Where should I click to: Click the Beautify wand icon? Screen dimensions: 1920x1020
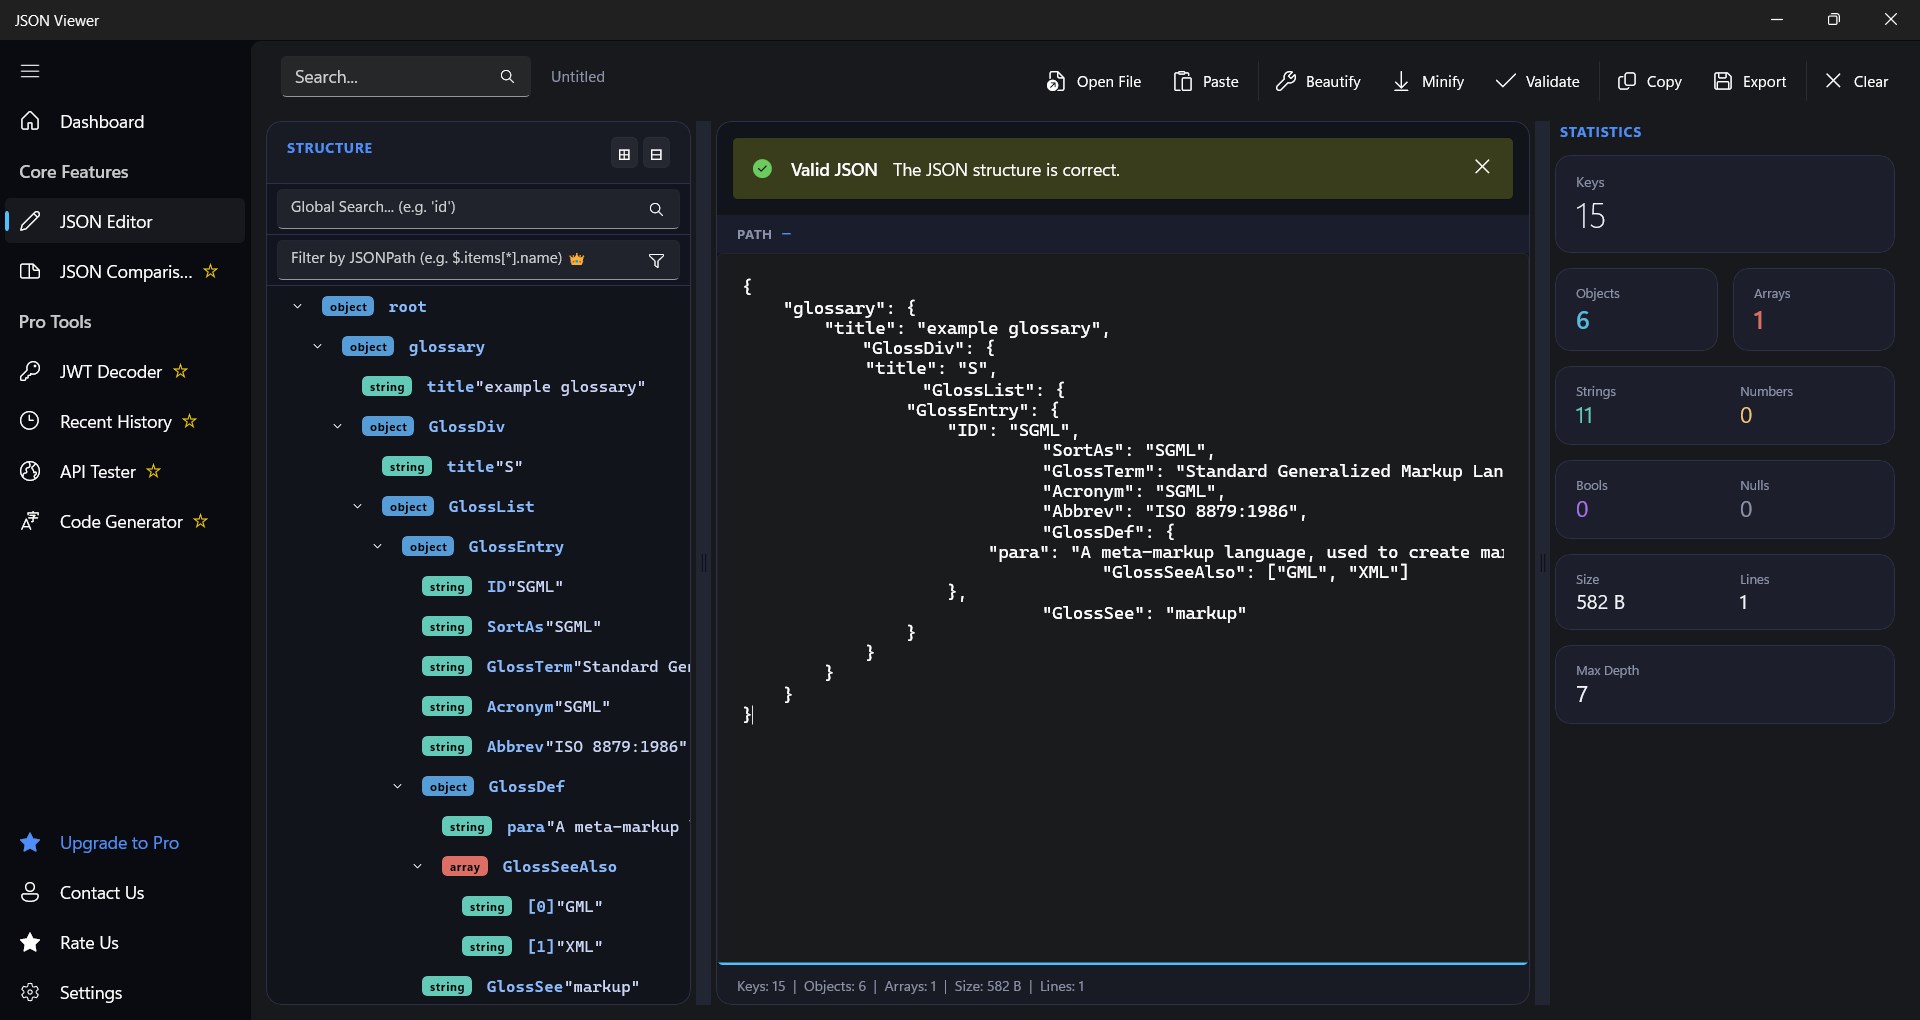[1285, 81]
